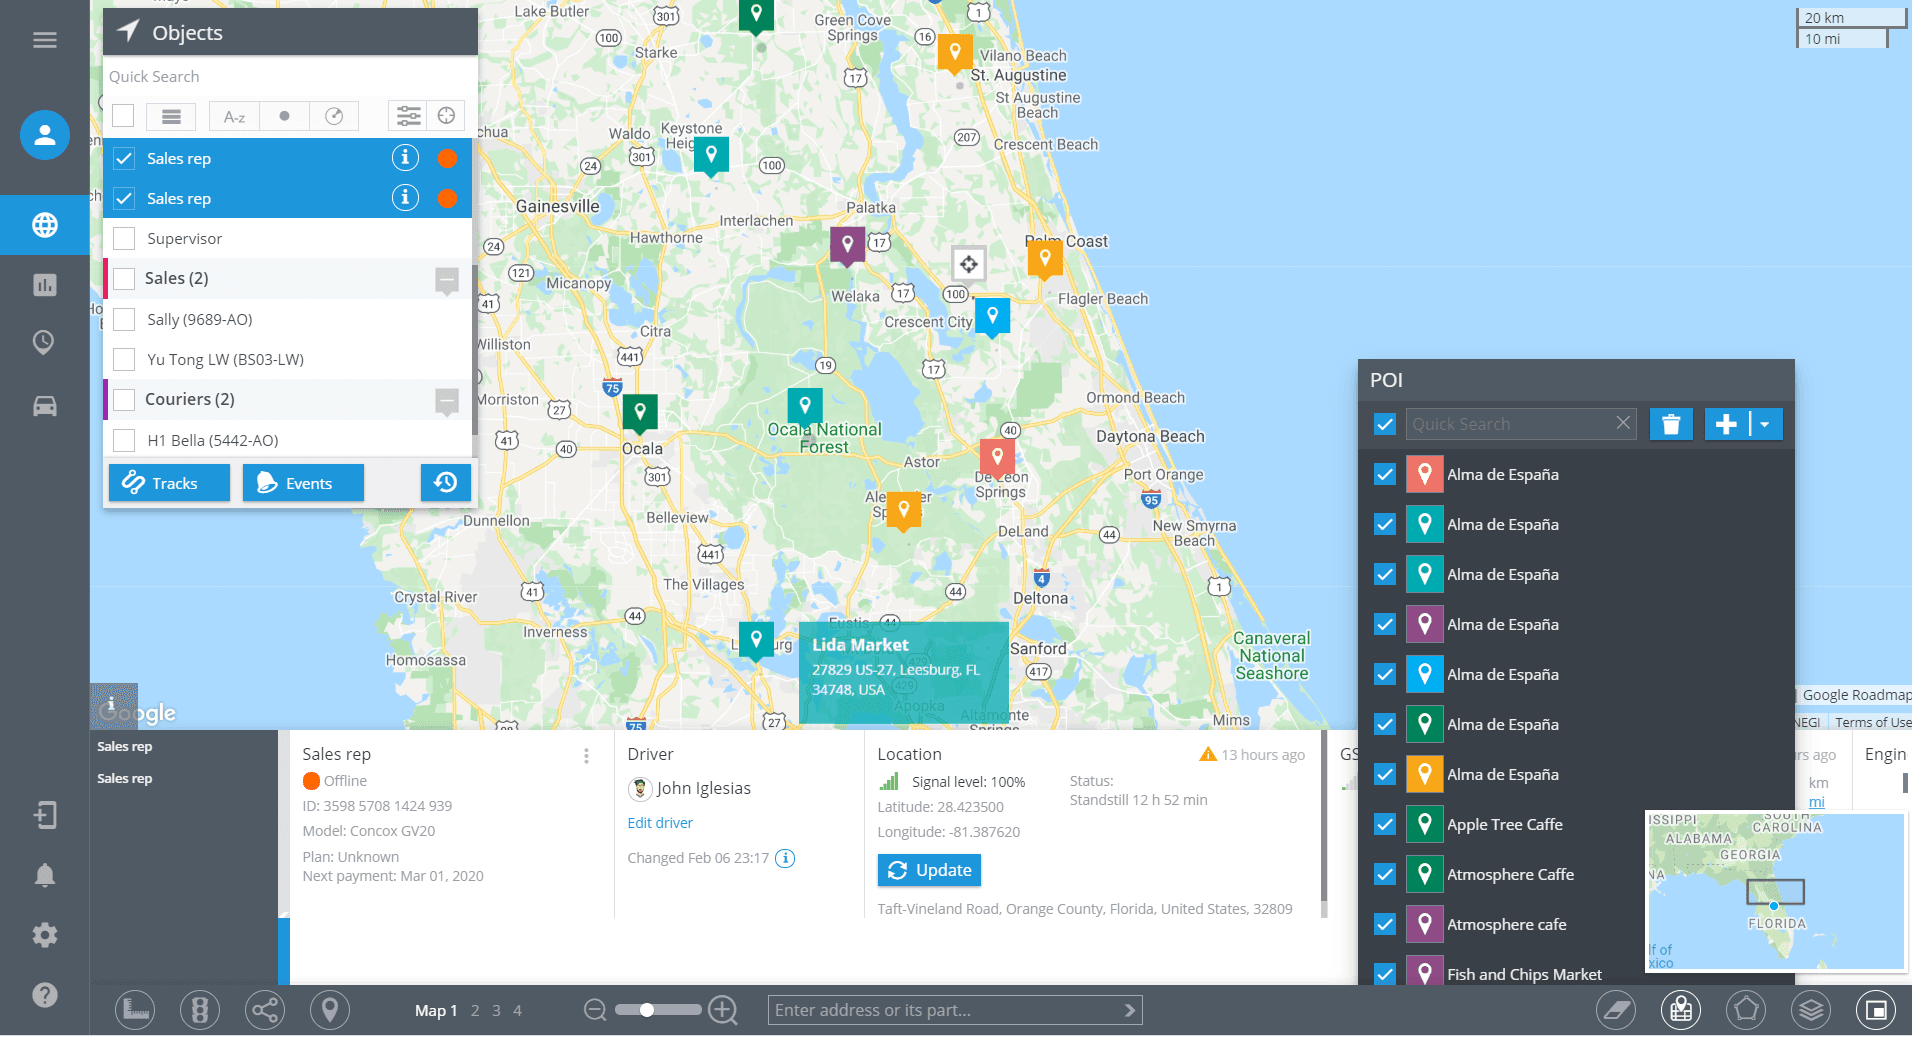The width and height of the screenshot is (1912, 1037).
Task: Uncheck the Apple Tree Caffe POI checkbox
Action: click(1384, 824)
